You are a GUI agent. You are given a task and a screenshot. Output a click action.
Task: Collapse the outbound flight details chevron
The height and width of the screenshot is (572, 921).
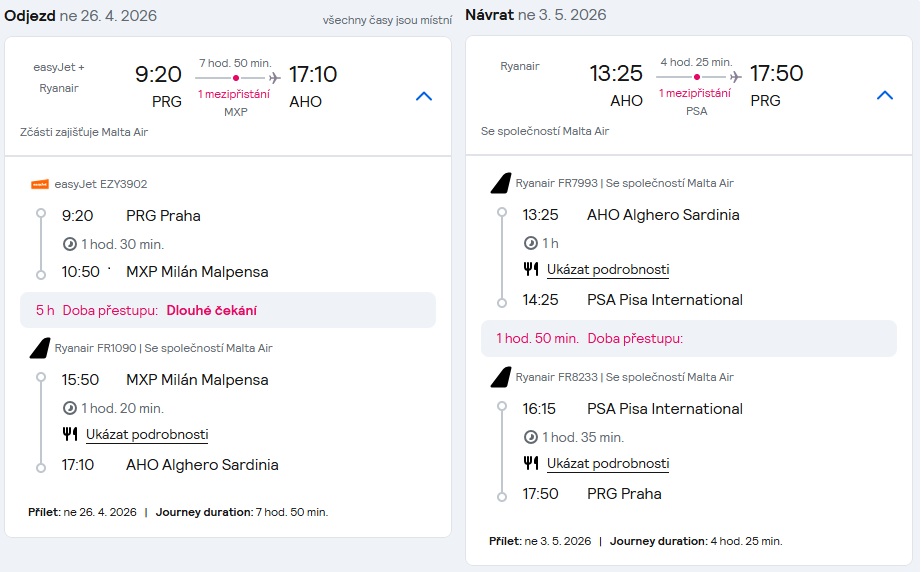click(424, 96)
